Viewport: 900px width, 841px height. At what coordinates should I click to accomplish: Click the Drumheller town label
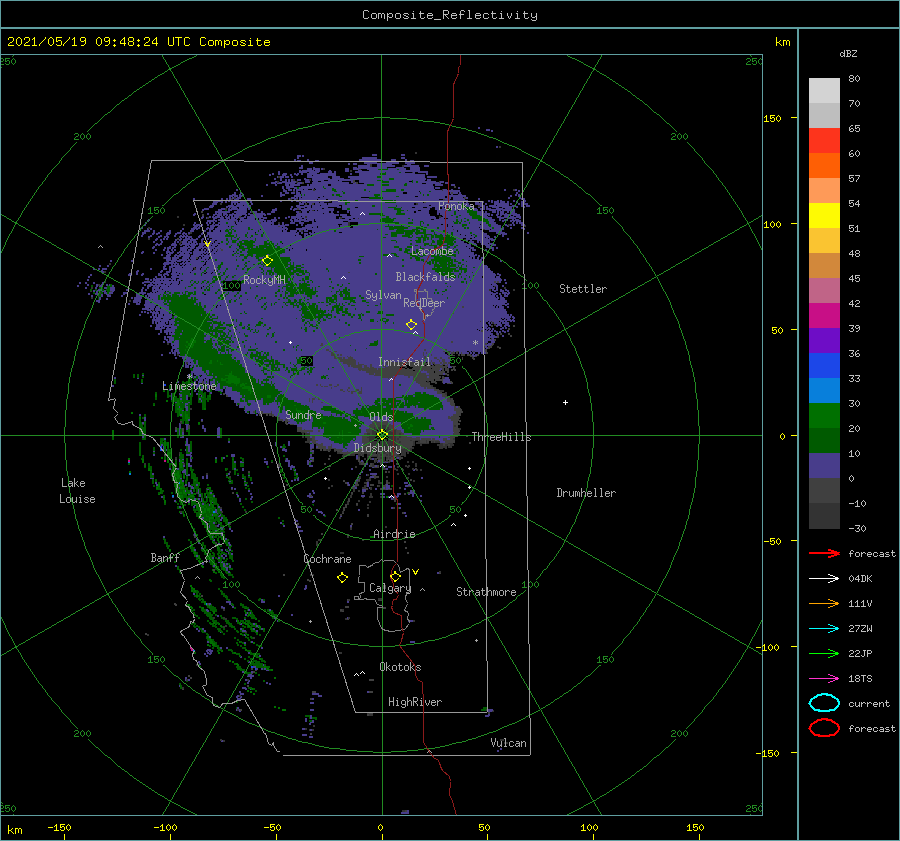(586, 493)
